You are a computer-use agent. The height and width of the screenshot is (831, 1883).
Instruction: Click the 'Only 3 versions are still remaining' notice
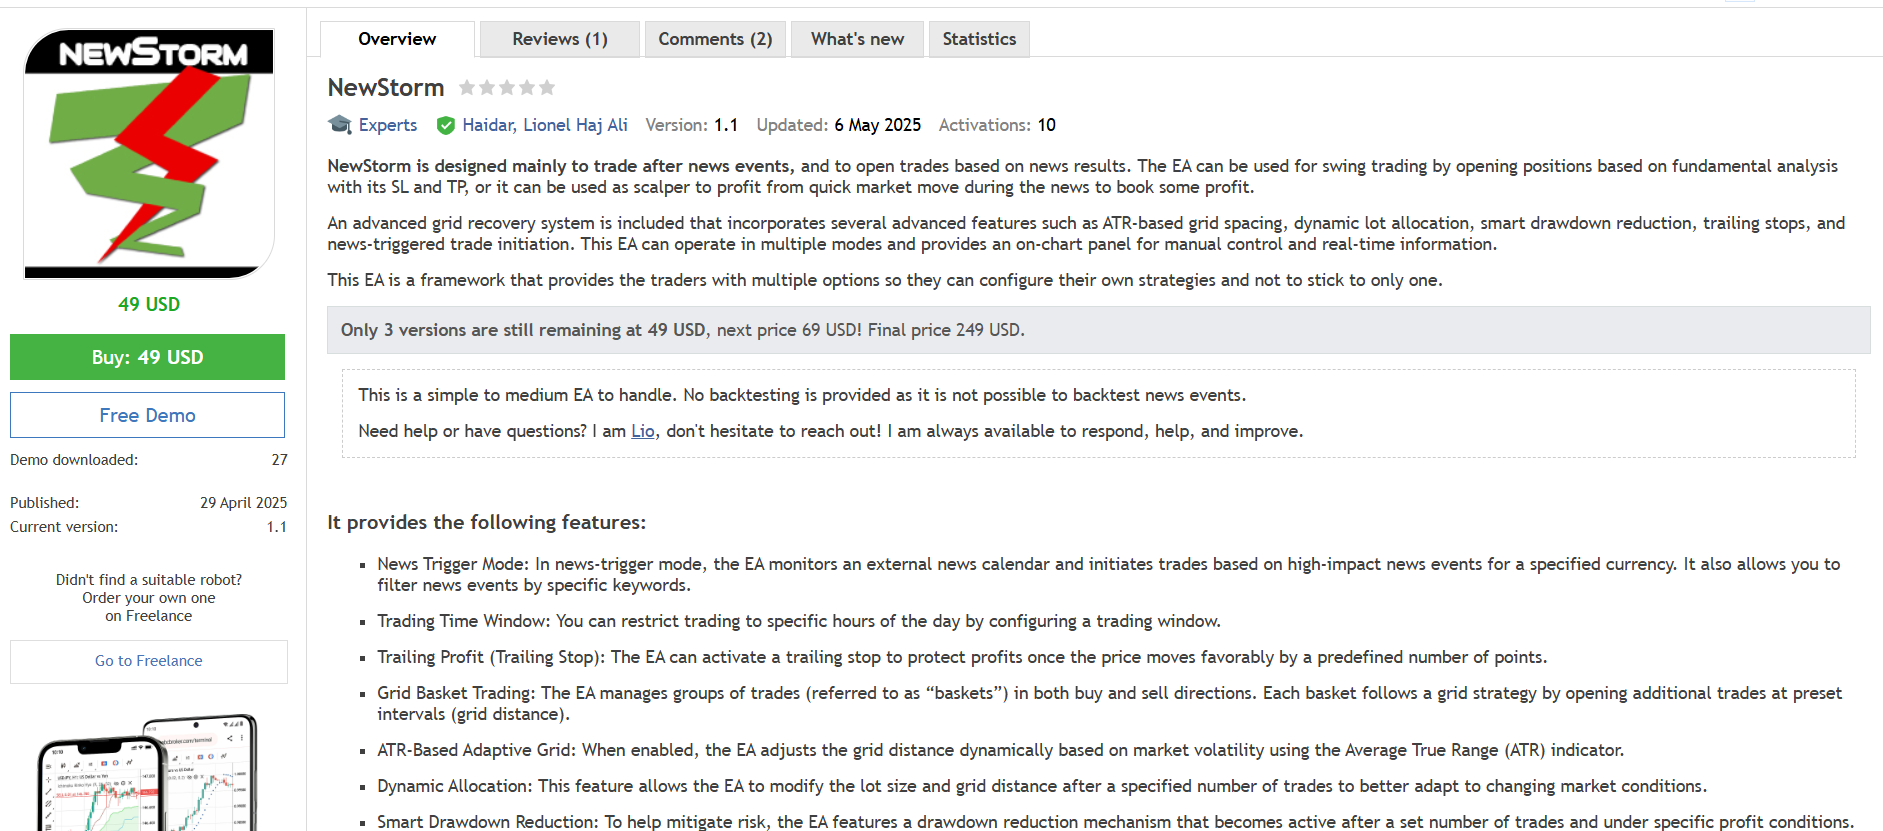click(1098, 330)
